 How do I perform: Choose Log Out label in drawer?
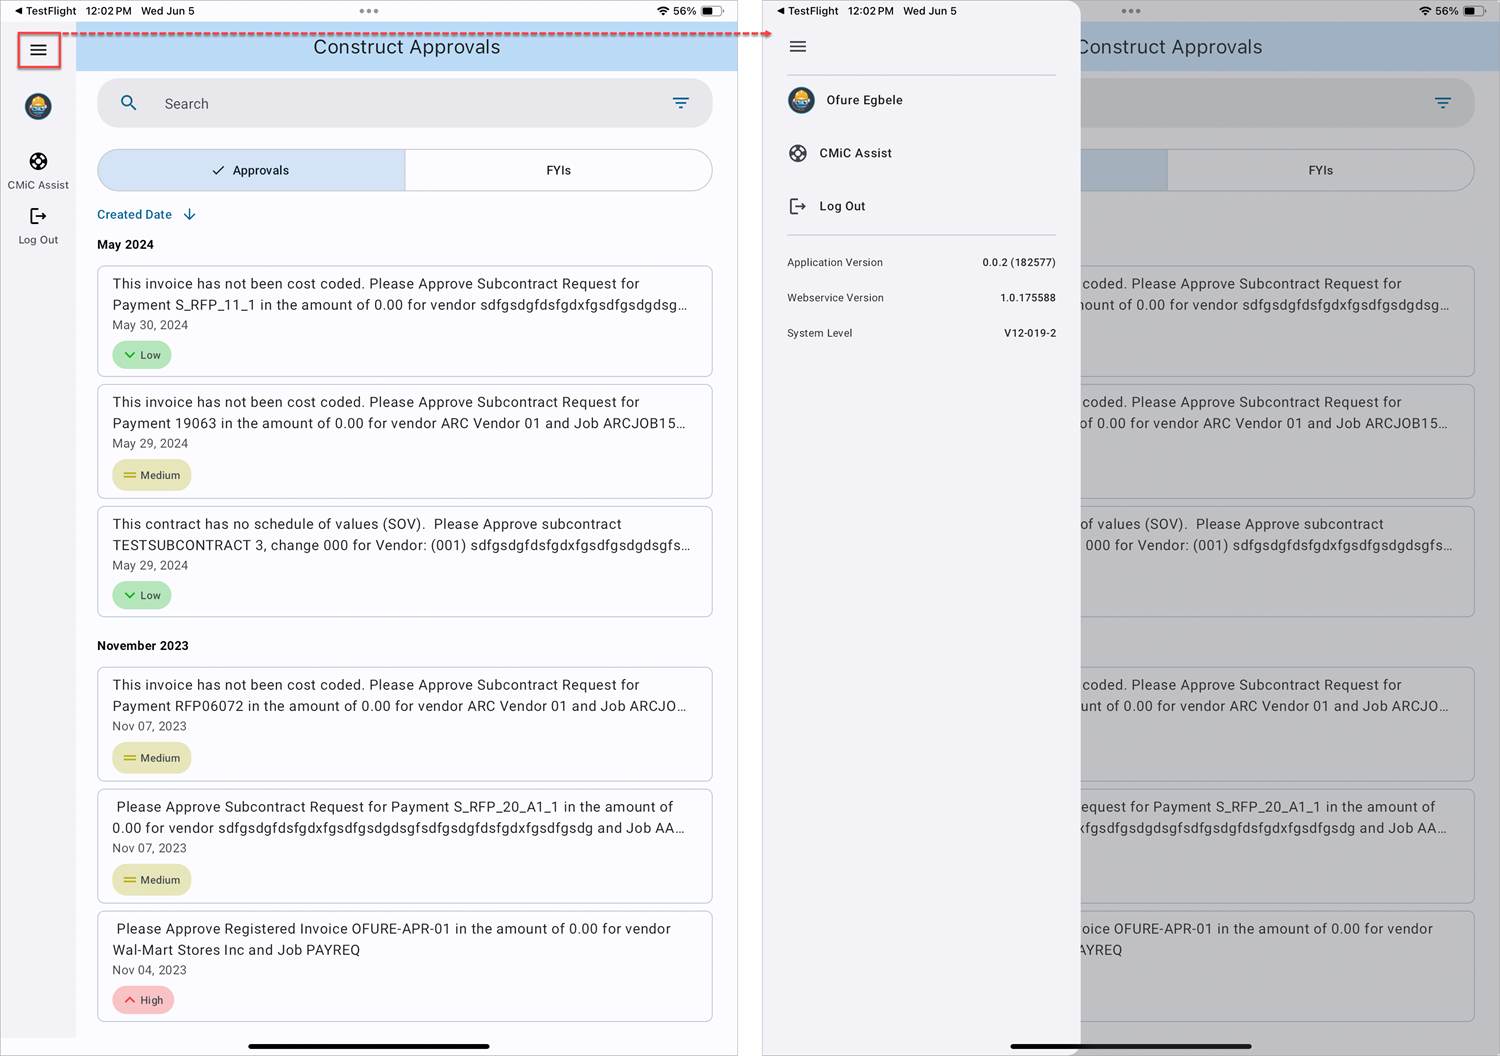click(842, 206)
